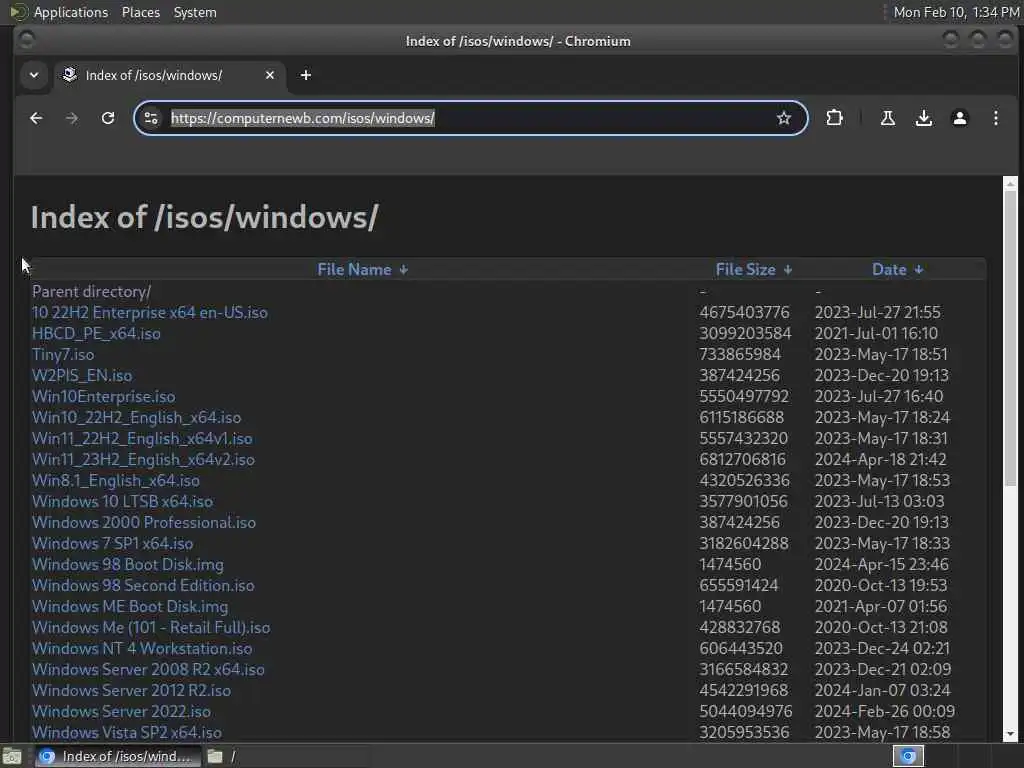Open the Extensions puzzle icon
Image resolution: width=1024 pixels, height=768 pixels.
834,118
